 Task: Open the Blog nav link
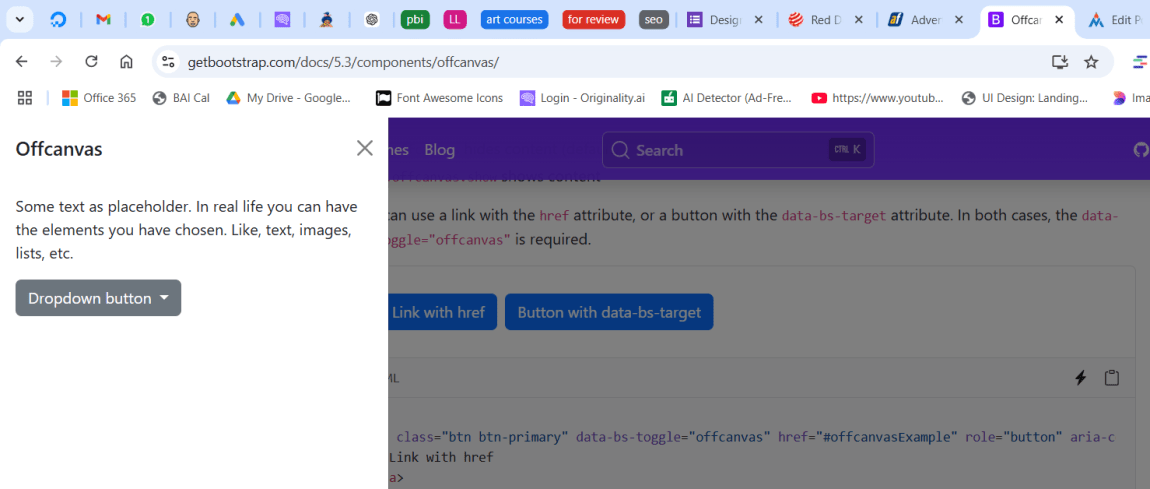[439, 150]
